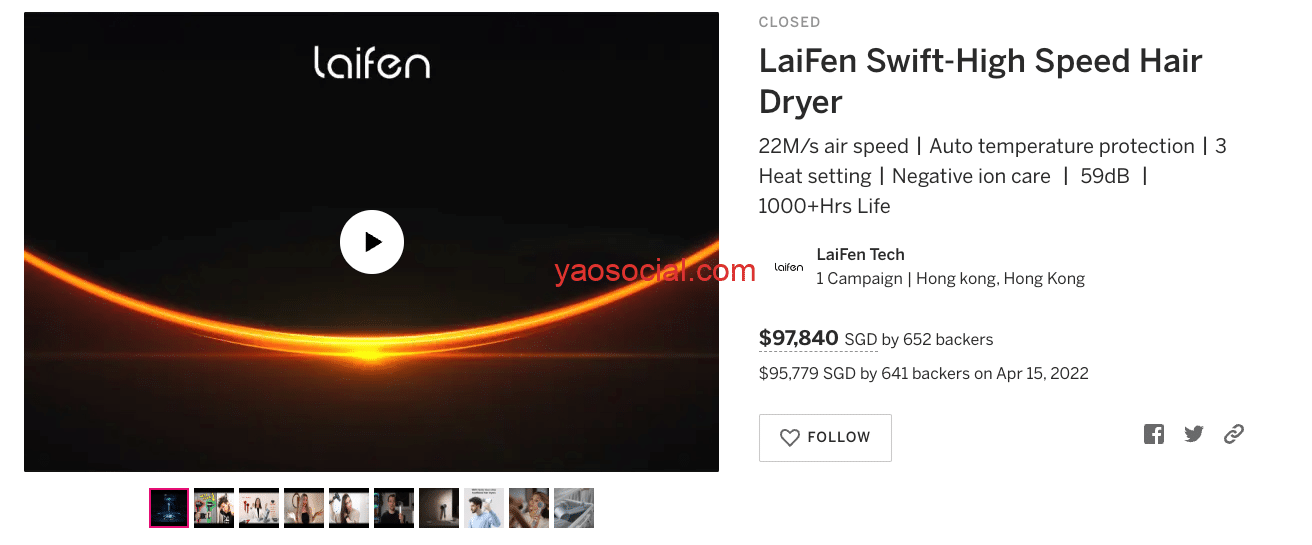This screenshot has height=545, width=1312.
Task: Click the Follow button label text
Action: [839, 437]
